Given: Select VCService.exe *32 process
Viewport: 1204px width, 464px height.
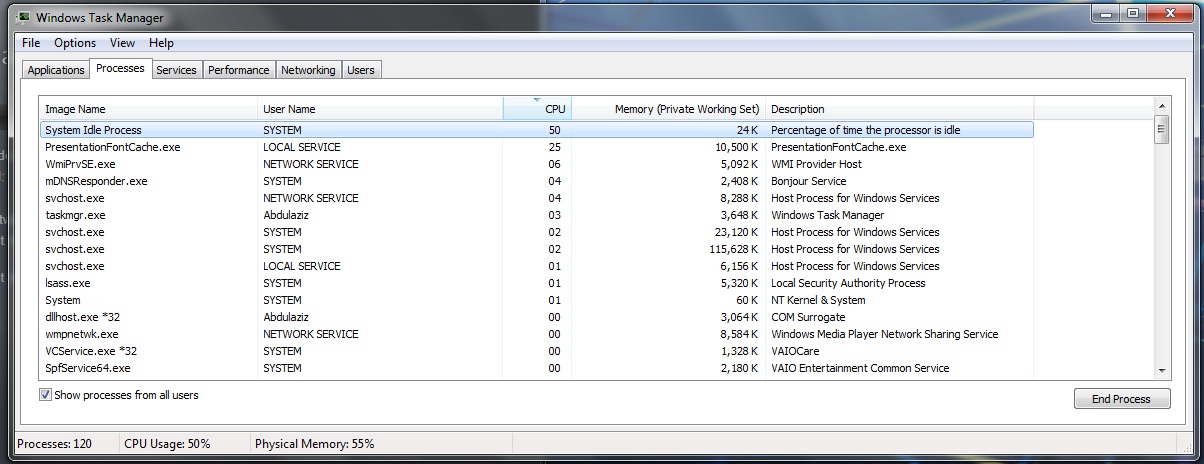Looking at the screenshot, I should tap(536, 351).
